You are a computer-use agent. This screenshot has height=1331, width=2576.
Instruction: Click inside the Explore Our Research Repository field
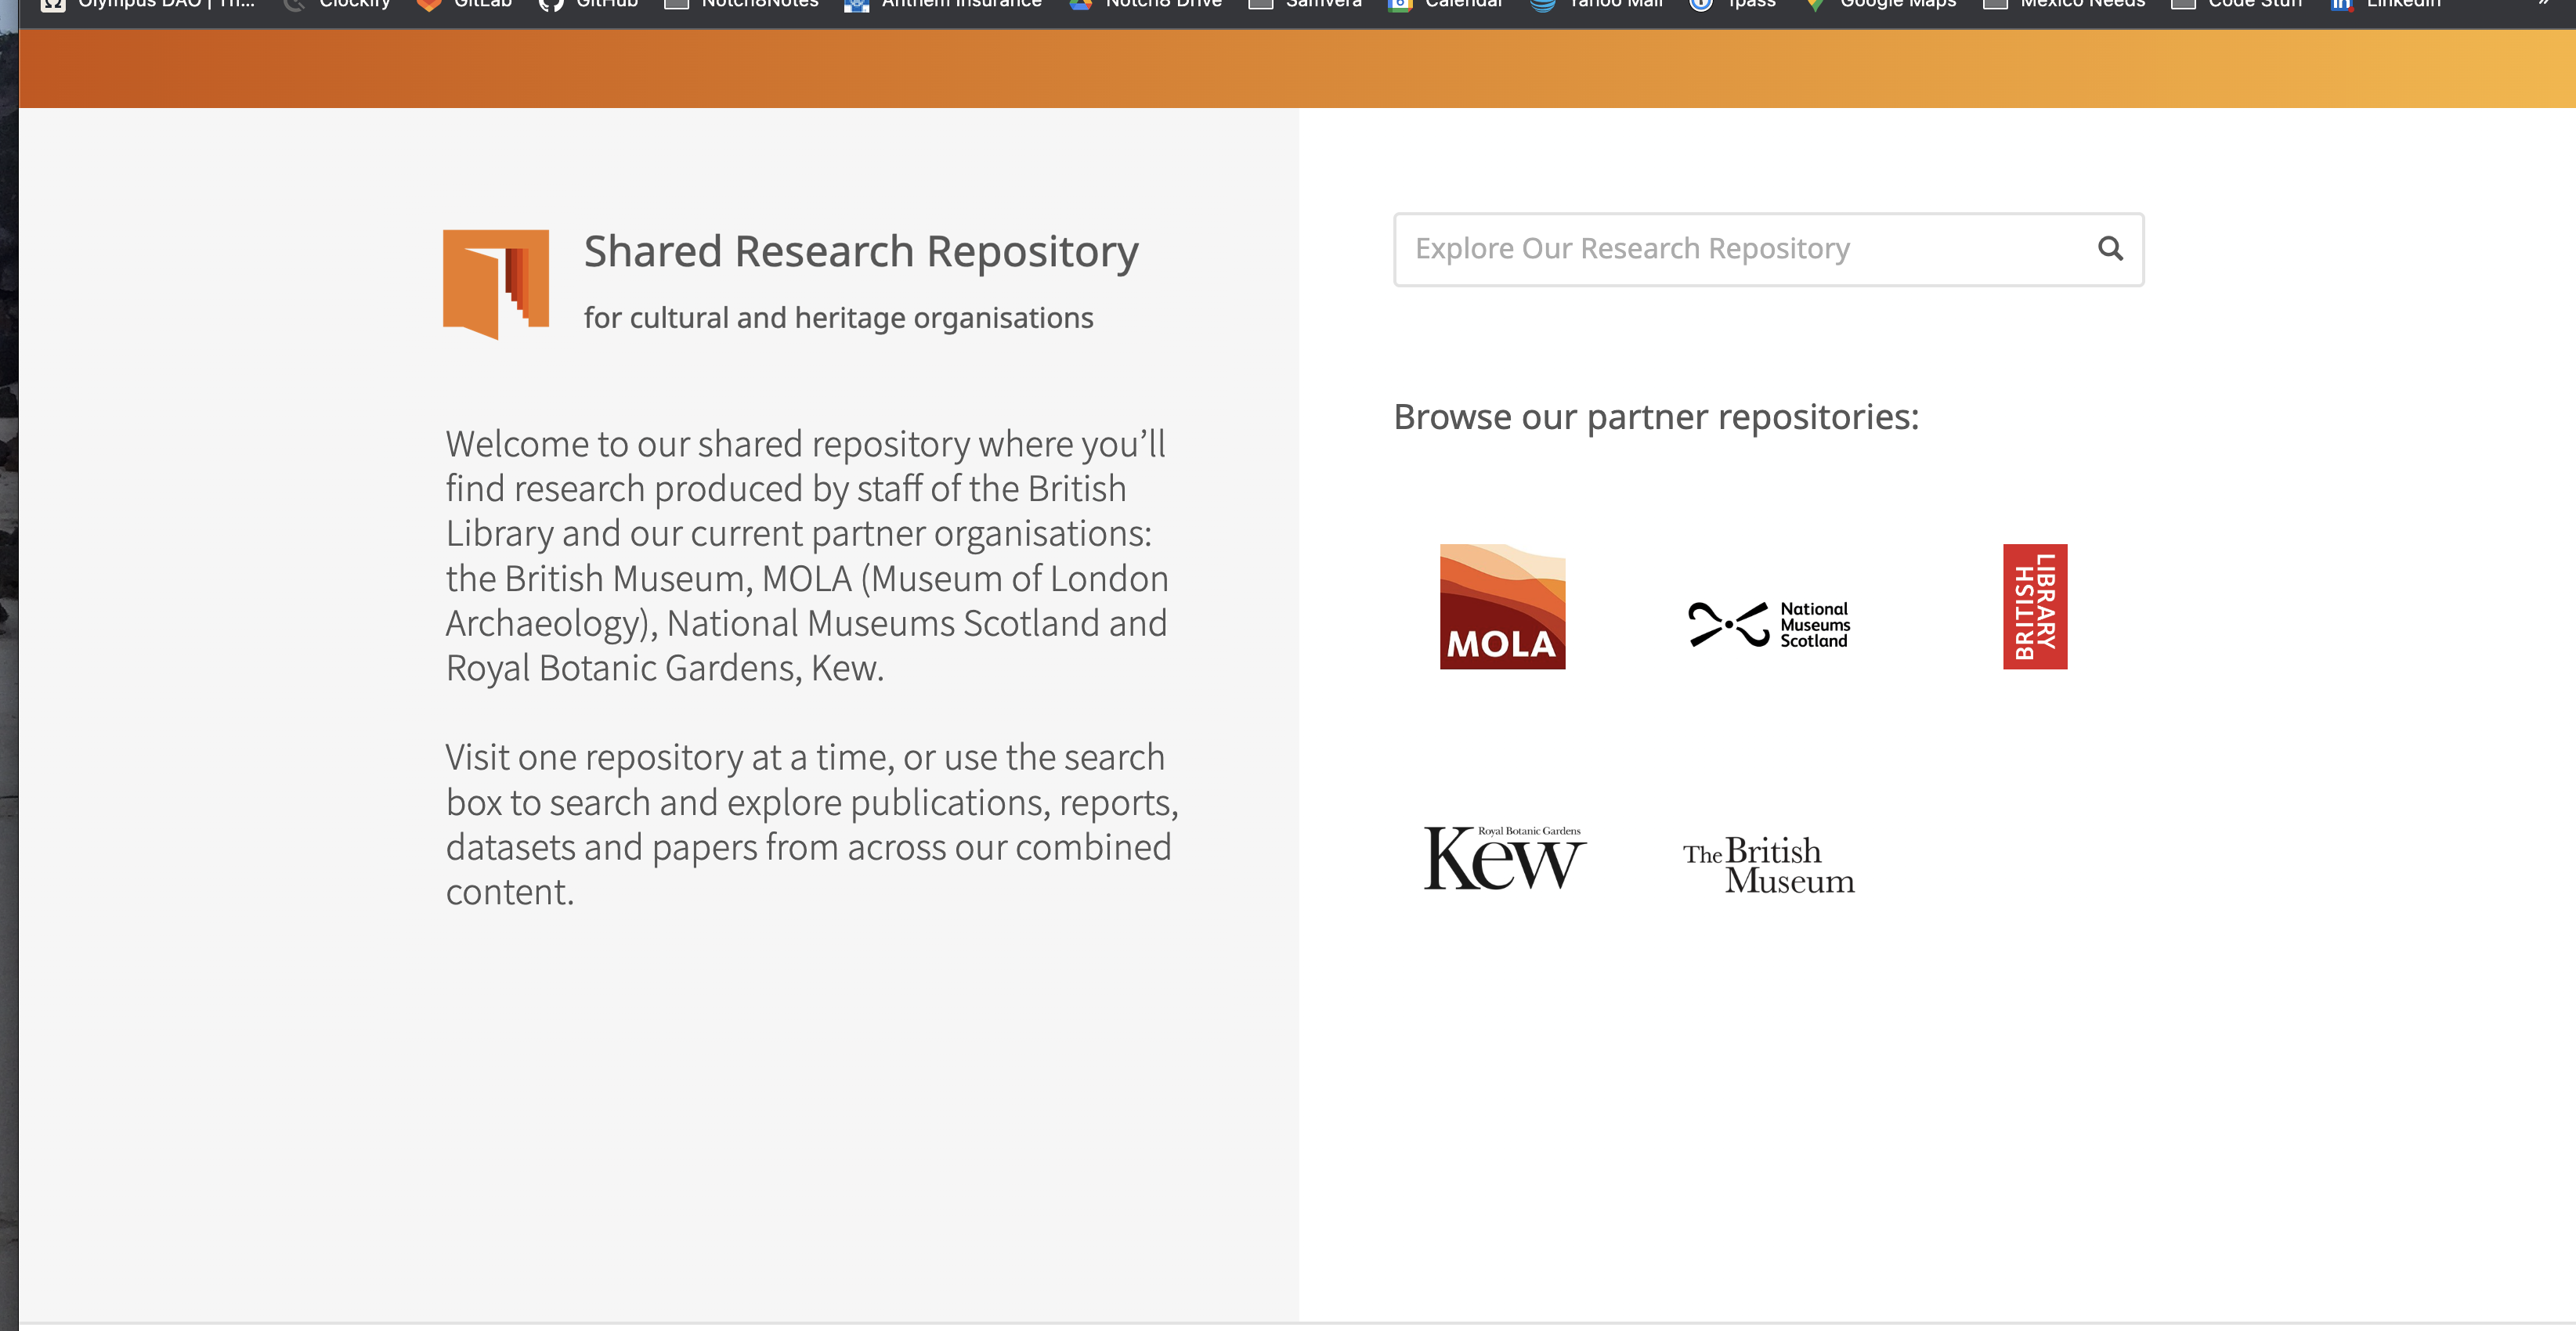pos(1700,249)
